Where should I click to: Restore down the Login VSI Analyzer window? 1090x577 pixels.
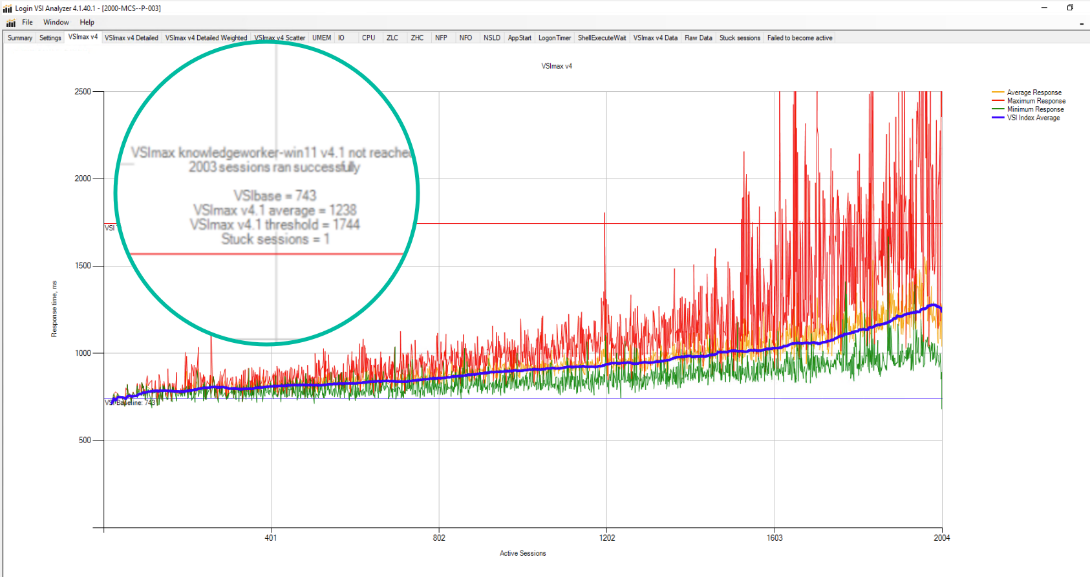(1070, 8)
